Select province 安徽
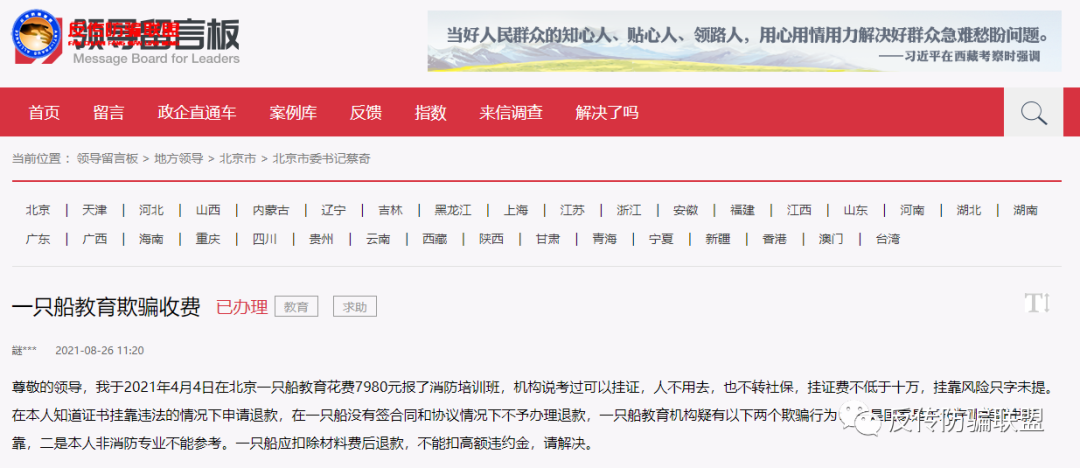The width and height of the screenshot is (1080, 468). (x=685, y=210)
